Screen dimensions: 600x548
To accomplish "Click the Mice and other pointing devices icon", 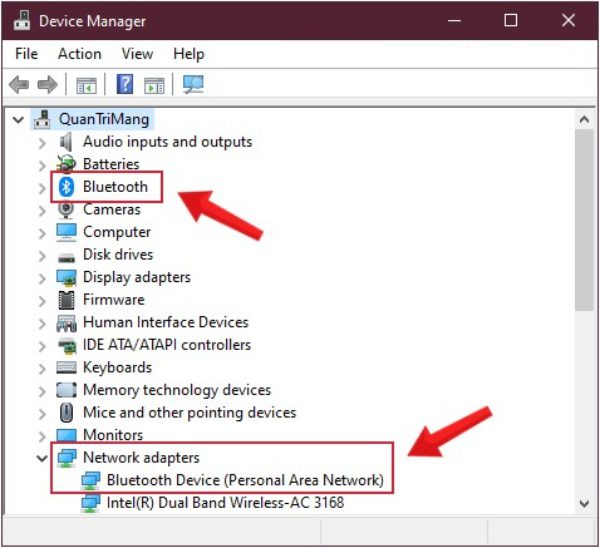I will 67,413.
